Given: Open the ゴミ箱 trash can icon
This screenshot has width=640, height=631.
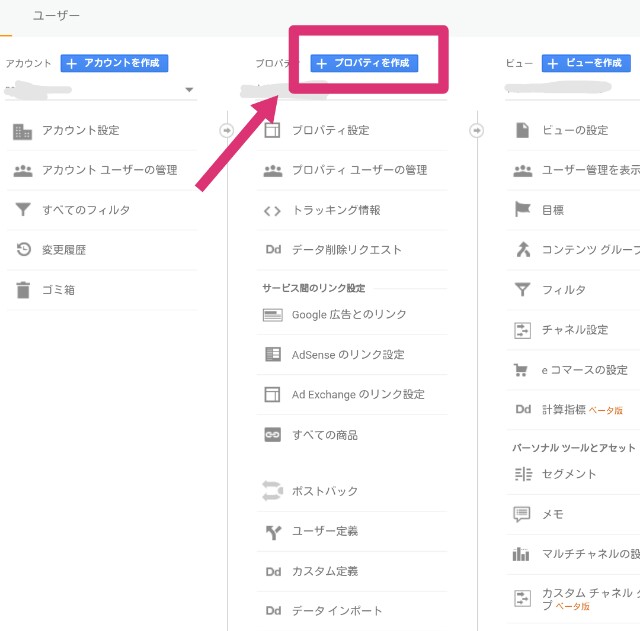Looking at the screenshot, I should coord(23,290).
